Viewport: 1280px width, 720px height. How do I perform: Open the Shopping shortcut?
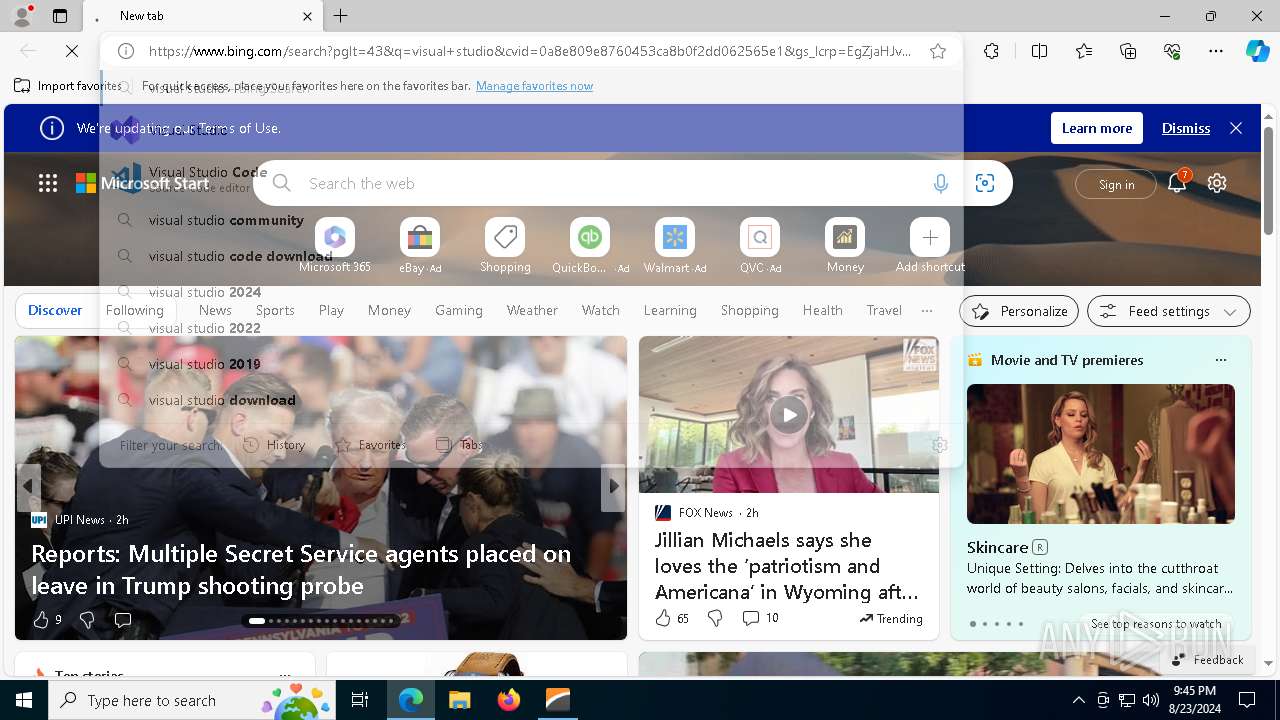[505, 245]
